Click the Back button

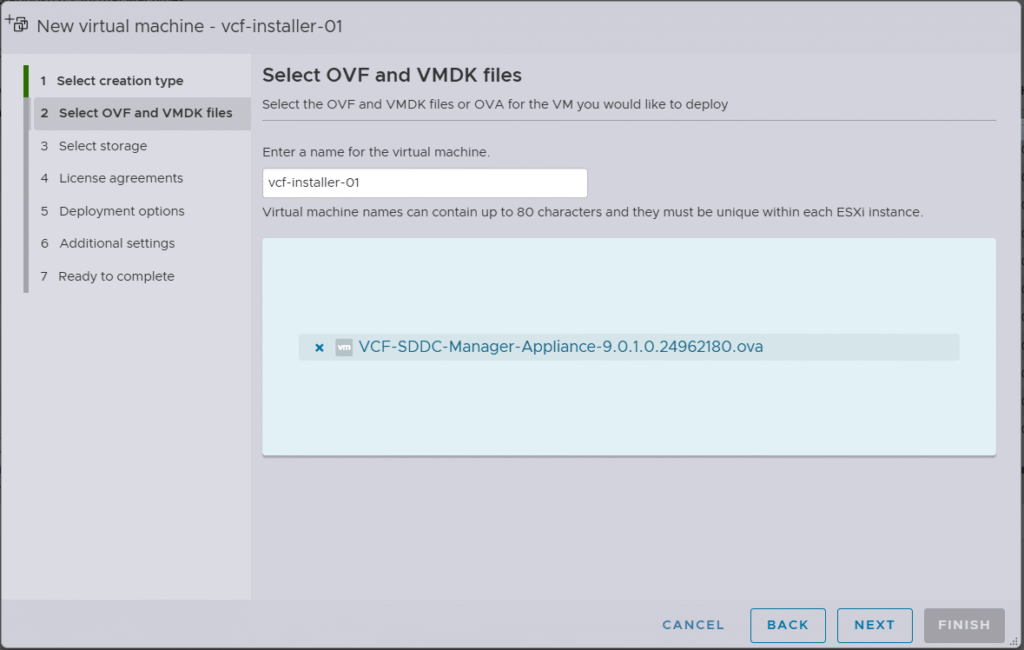tap(787, 625)
